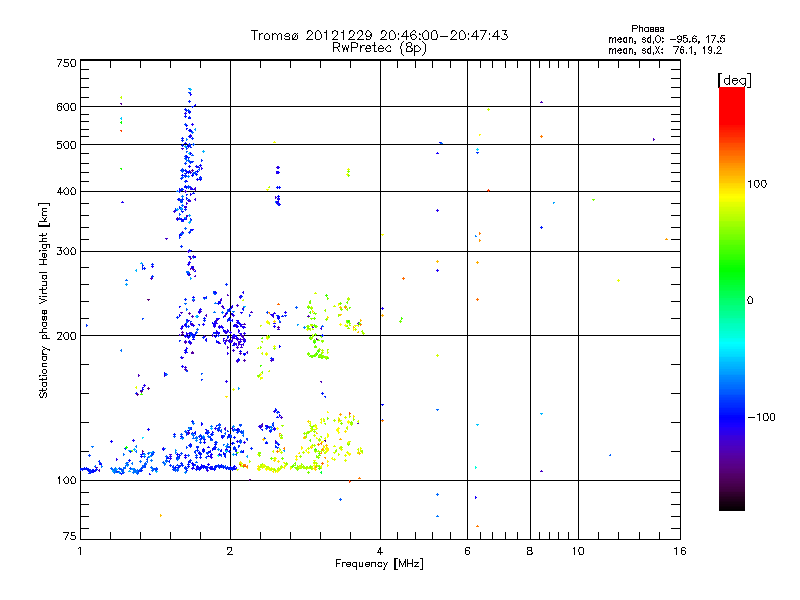Viewport: 800px width, 600px height.
Task: Click the colorbar tick label "0"
Action: 750,301
